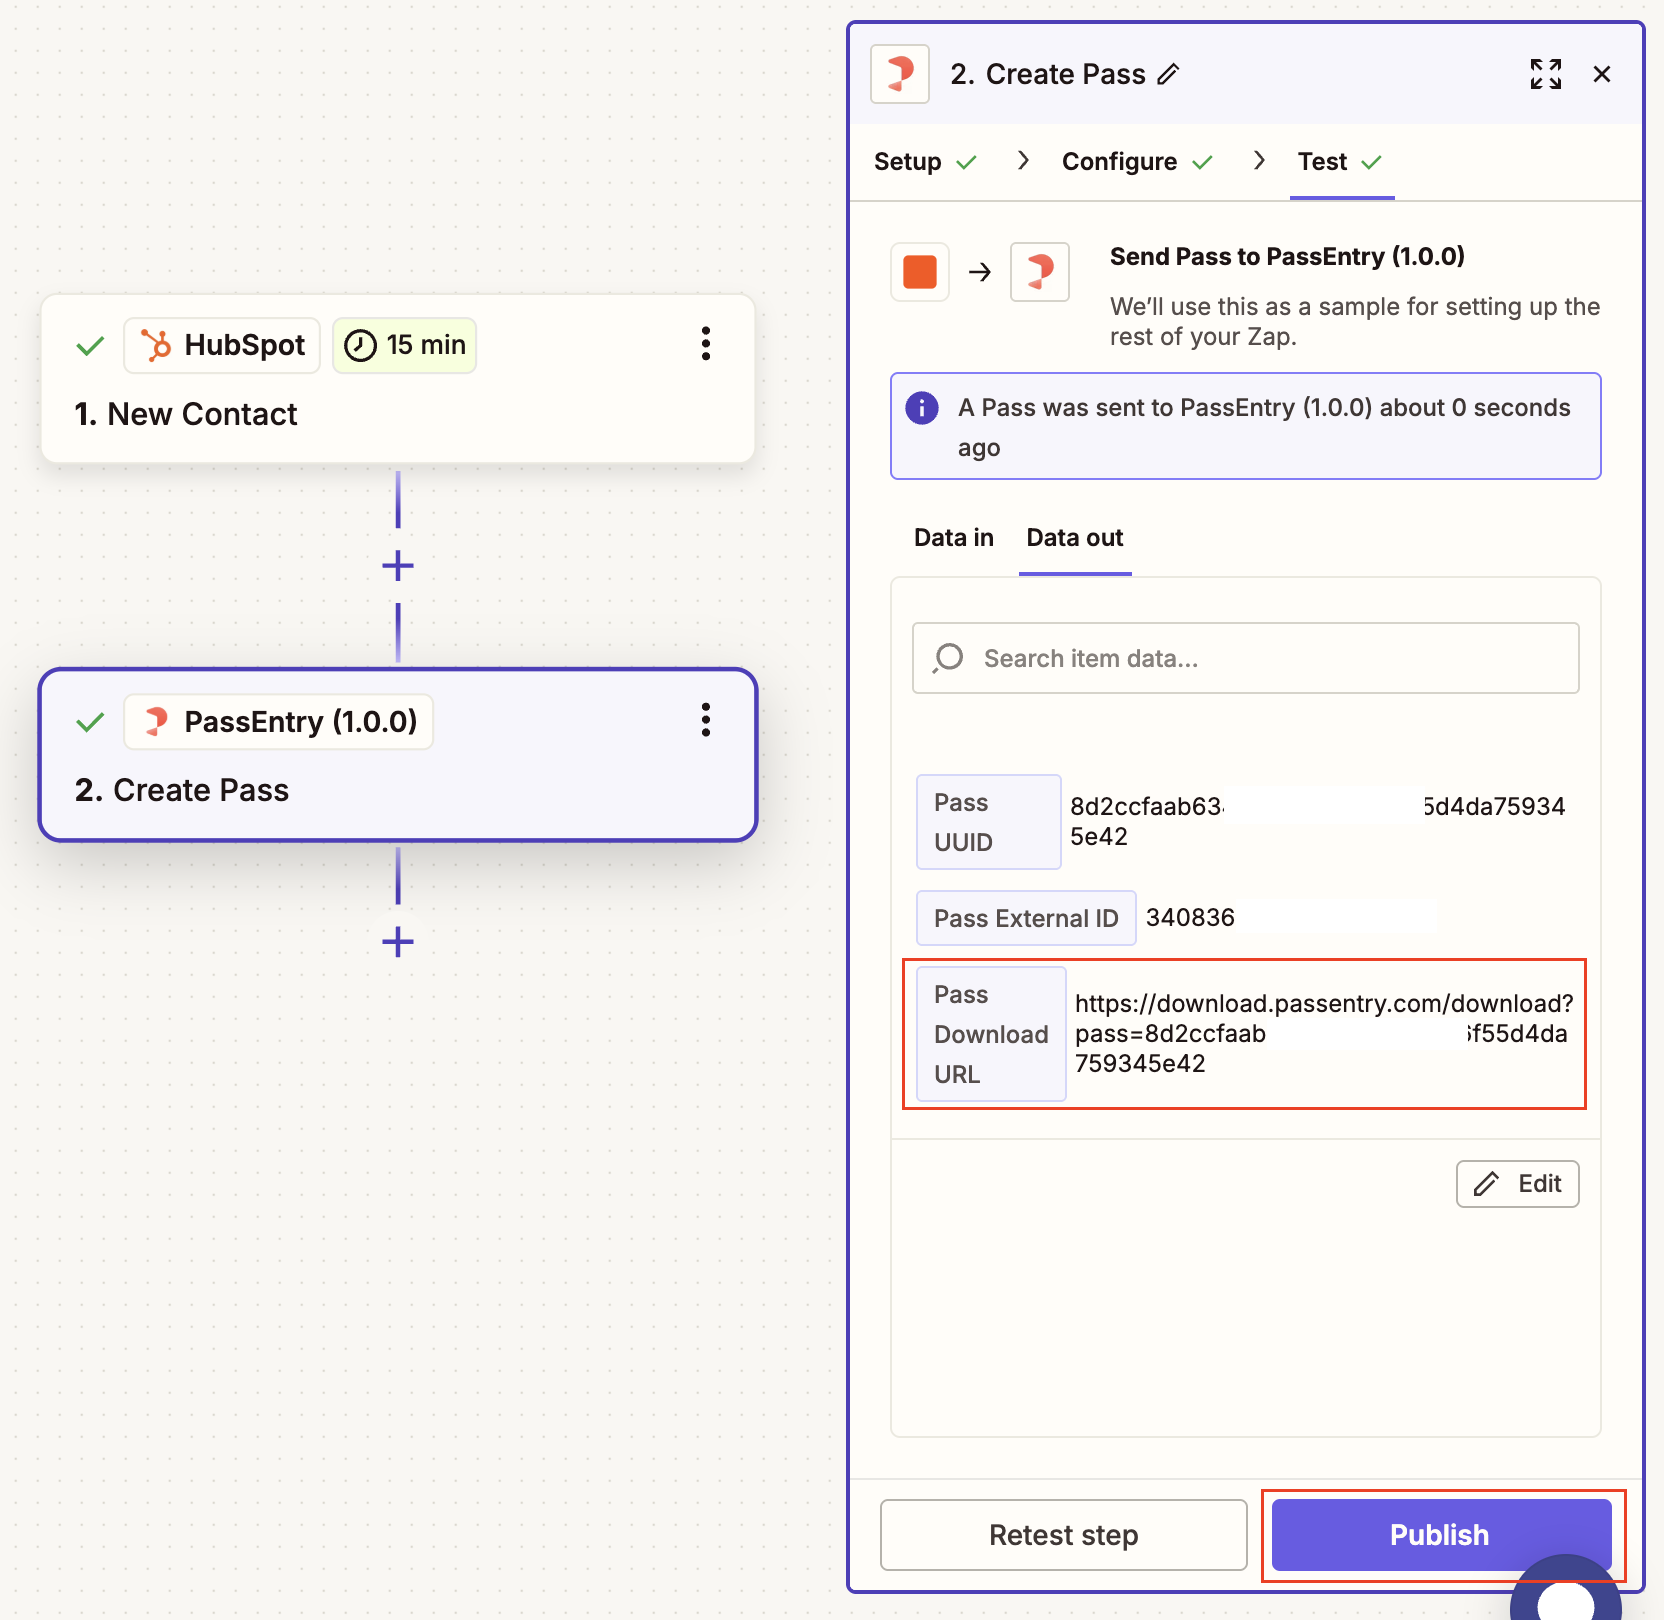Open the Test tab

pos(1340,162)
